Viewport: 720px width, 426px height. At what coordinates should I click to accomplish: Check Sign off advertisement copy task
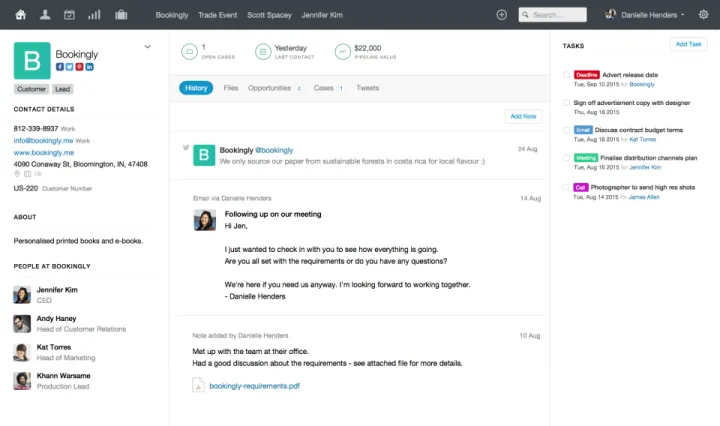[x=566, y=103]
